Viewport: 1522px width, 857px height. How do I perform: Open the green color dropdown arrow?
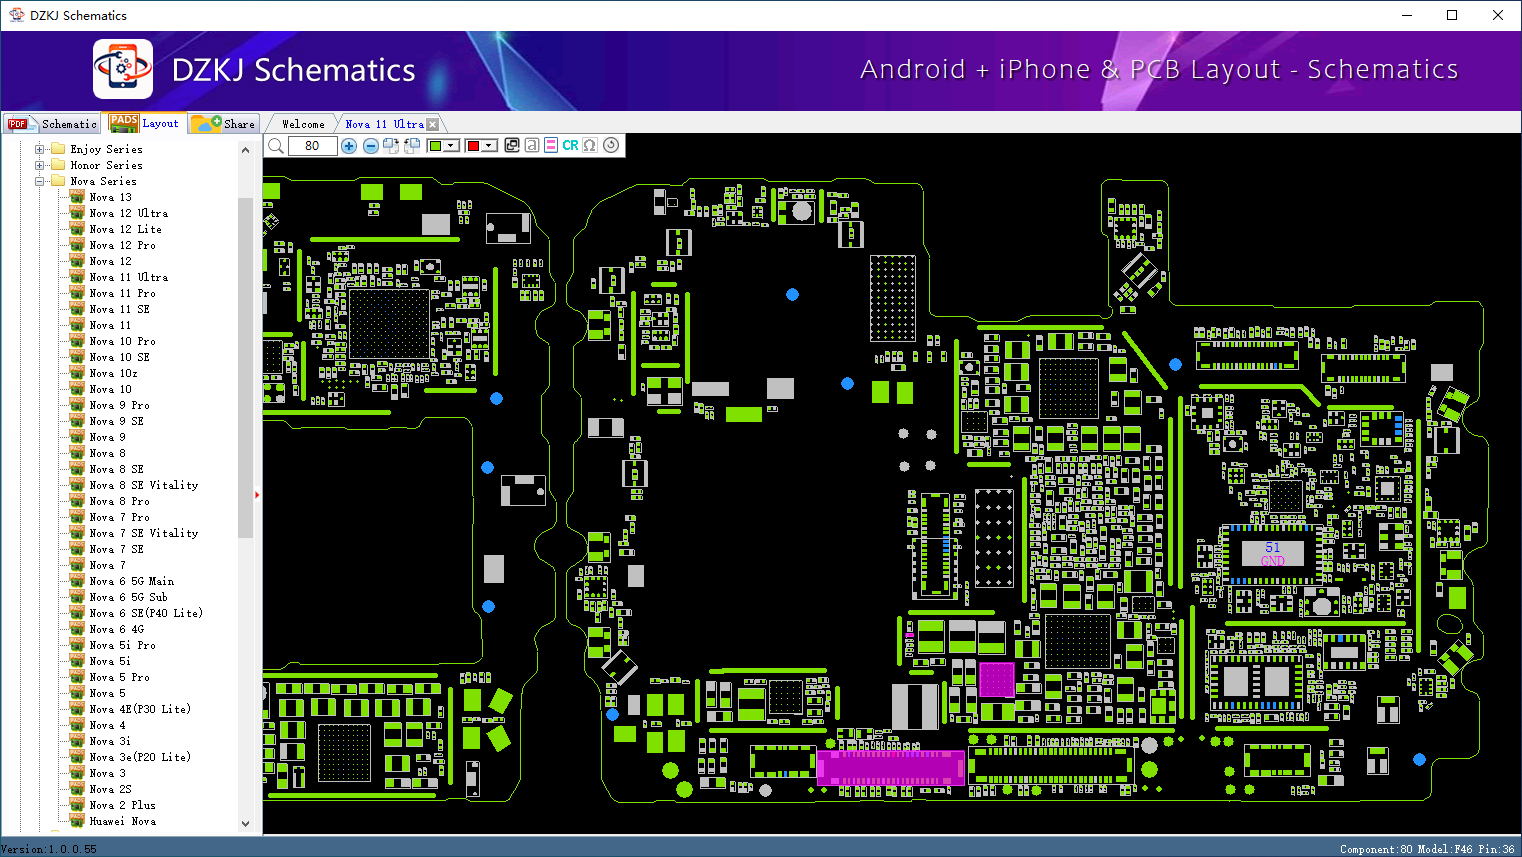coord(452,146)
